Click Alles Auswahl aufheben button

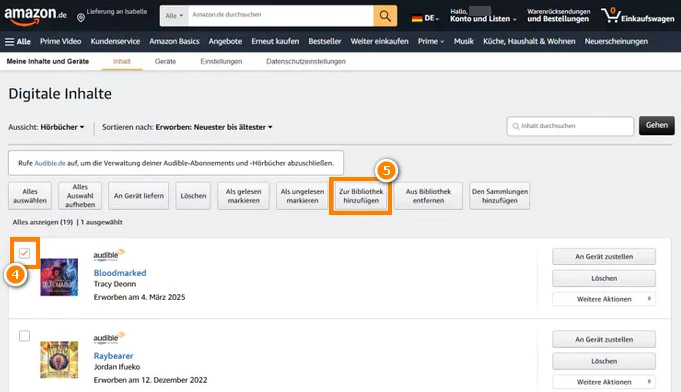tap(80, 196)
